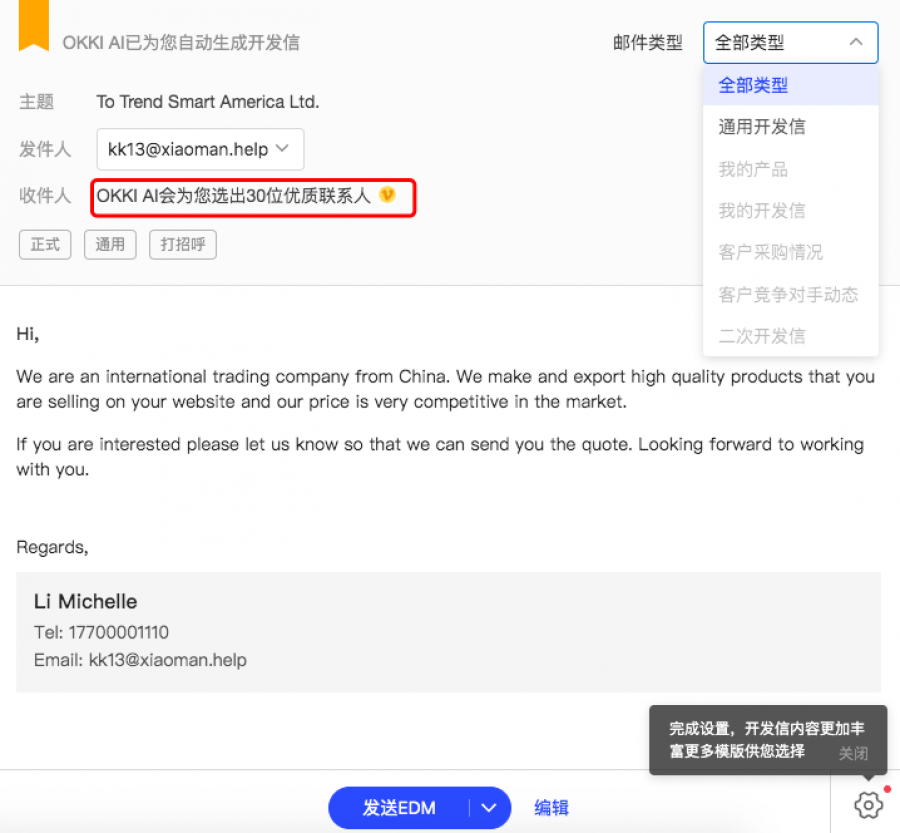The image size is (900, 833).
Task: Click the Hi, greeting line
Action: pyautogui.click(x=28, y=334)
